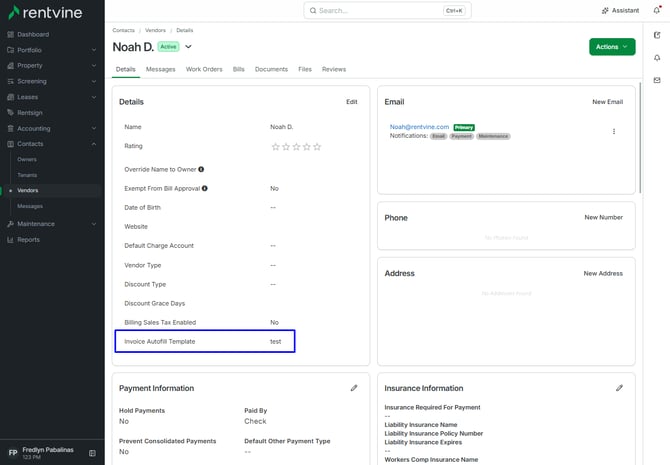Expand the Maintenance menu chevron
Image resolution: width=670 pixels, height=465 pixels.
[94, 224]
